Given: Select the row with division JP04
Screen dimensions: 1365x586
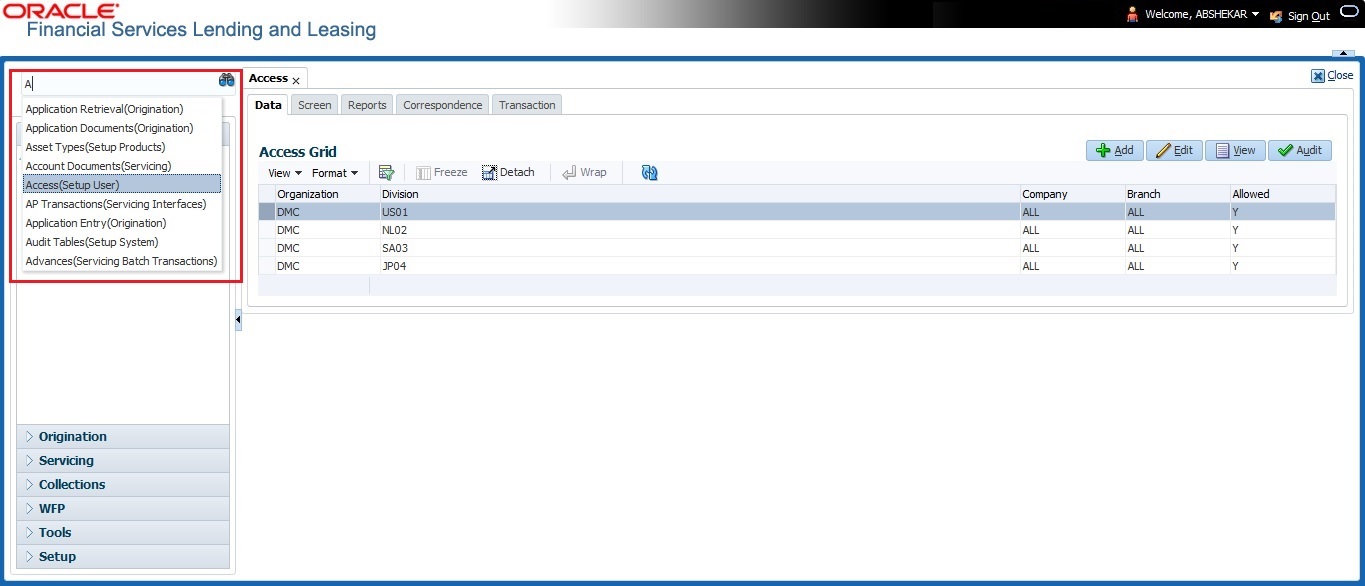Looking at the screenshot, I should coord(797,266).
